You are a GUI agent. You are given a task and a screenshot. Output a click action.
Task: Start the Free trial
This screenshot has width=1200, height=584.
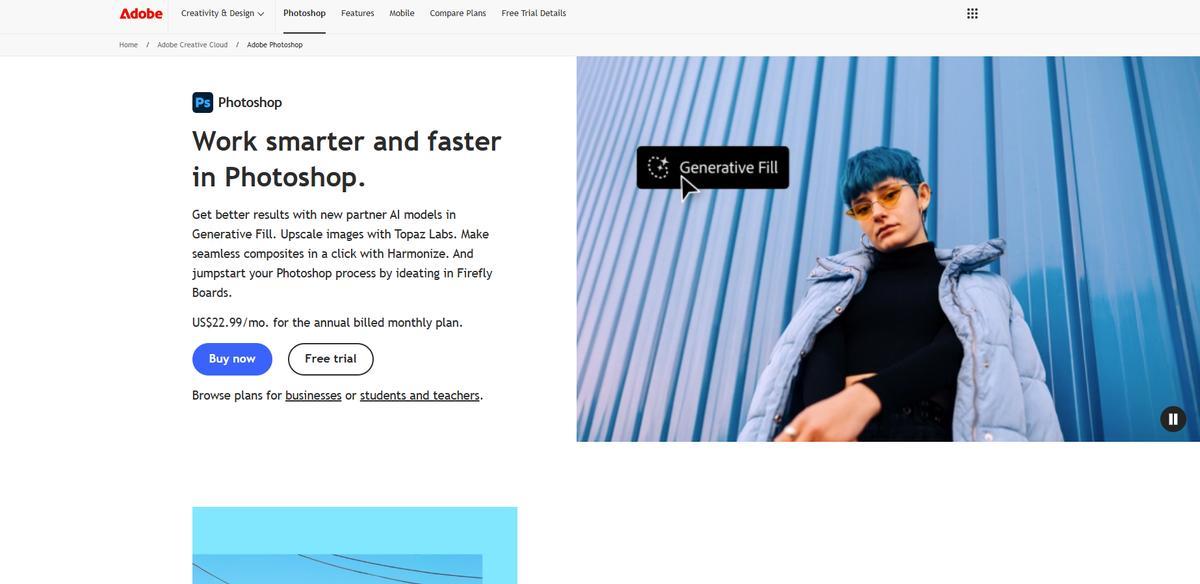pyautogui.click(x=331, y=359)
